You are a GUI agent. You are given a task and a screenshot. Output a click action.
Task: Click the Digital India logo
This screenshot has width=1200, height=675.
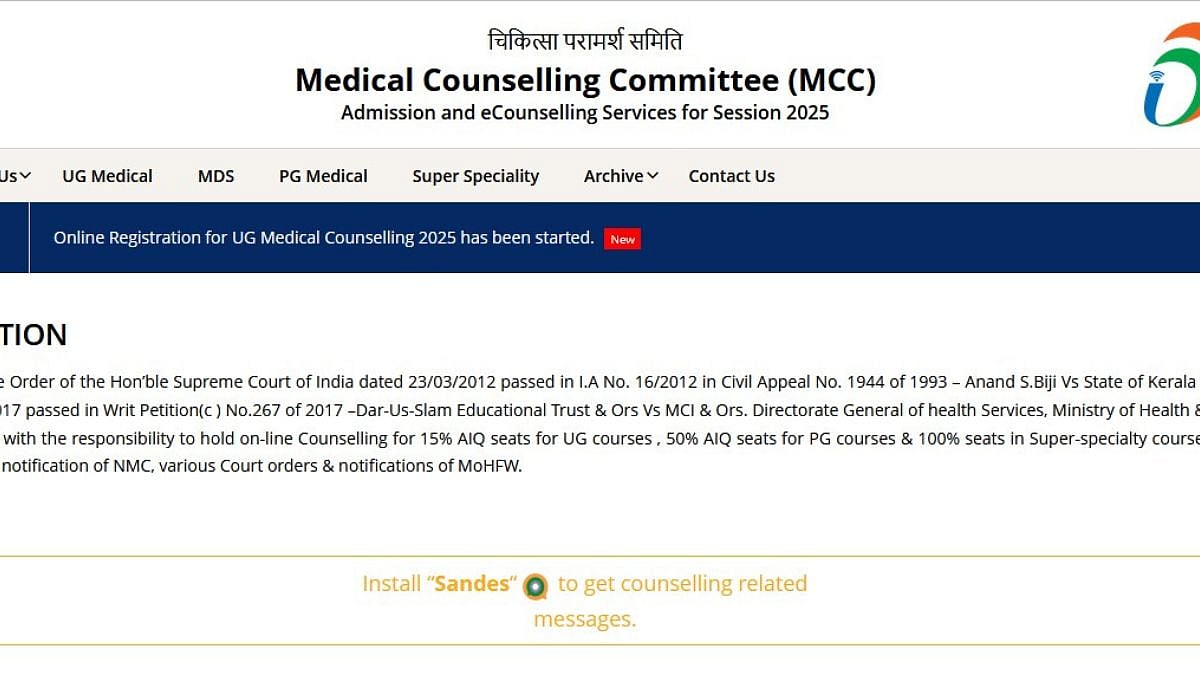click(x=1172, y=76)
